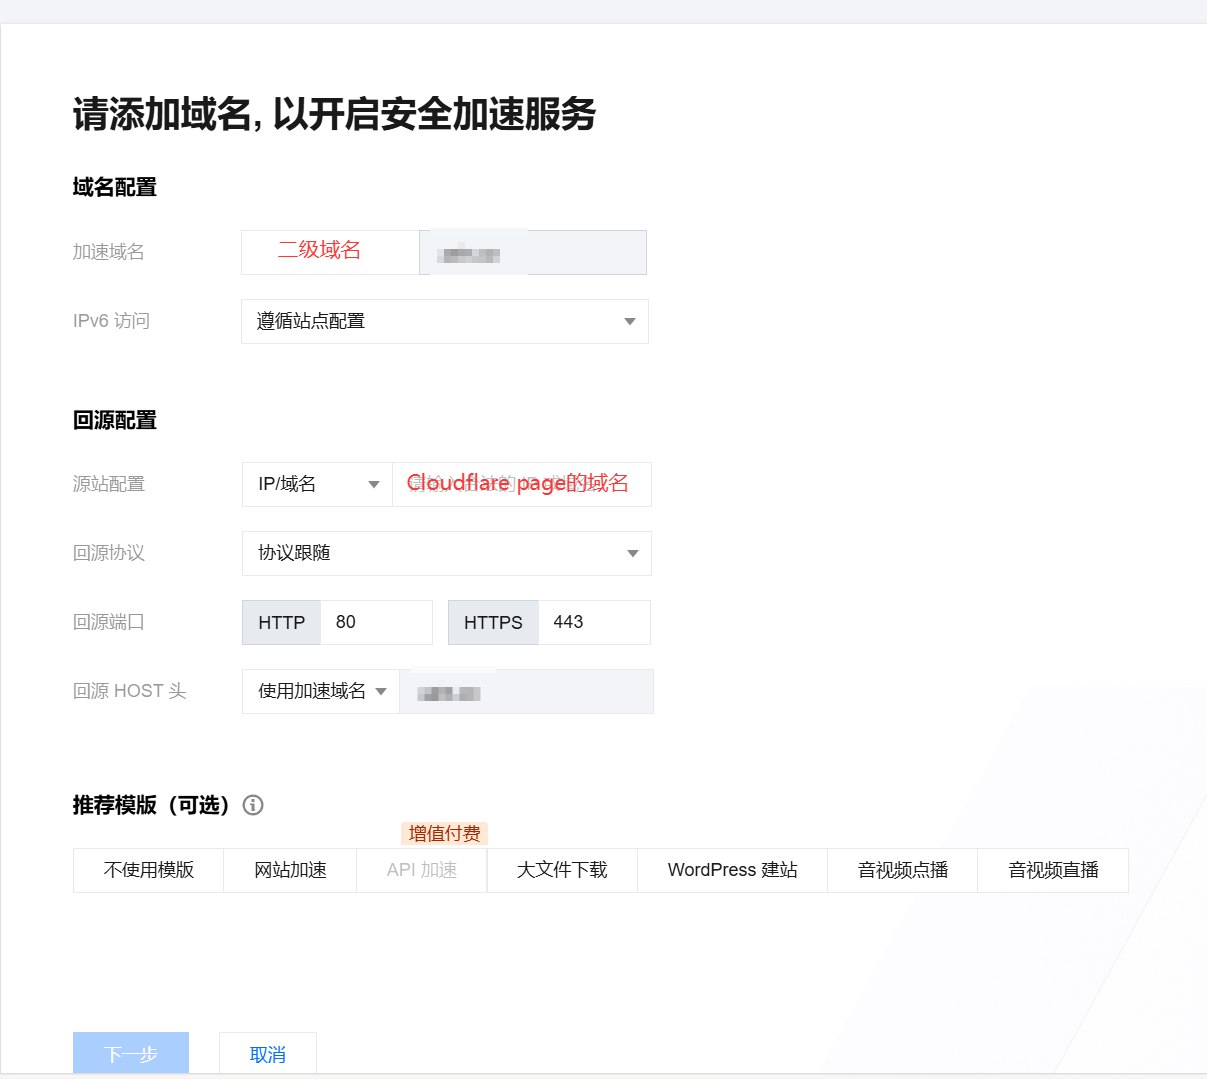Click the origin address input field
This screenshot has height=1079, width=1207.
pos(521,484)
